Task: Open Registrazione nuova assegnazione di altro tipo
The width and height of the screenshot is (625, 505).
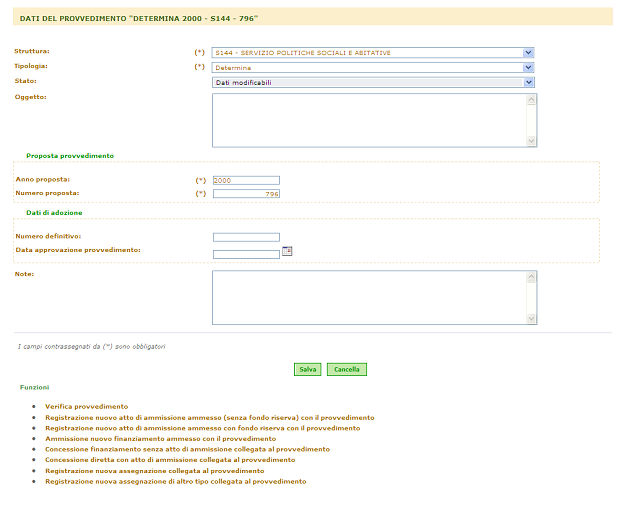Action: click(x=176, y=481)
